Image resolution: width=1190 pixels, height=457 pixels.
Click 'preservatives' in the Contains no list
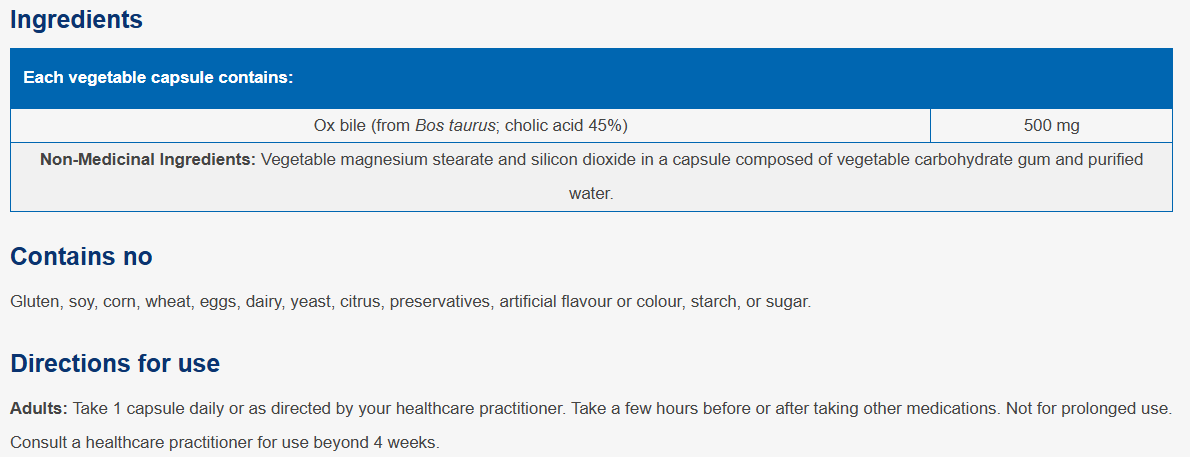click(441, 302)
